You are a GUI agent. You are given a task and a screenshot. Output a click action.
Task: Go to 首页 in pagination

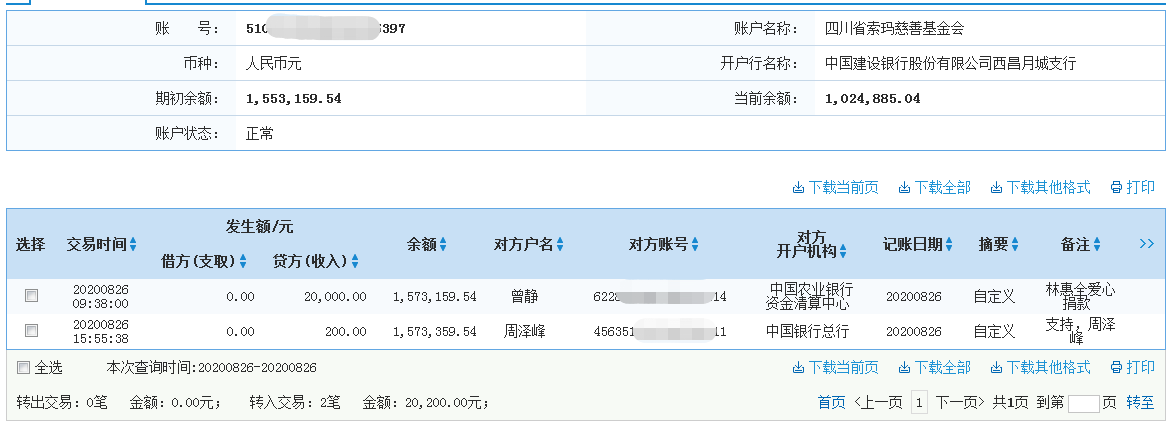(x=831, y=403)
